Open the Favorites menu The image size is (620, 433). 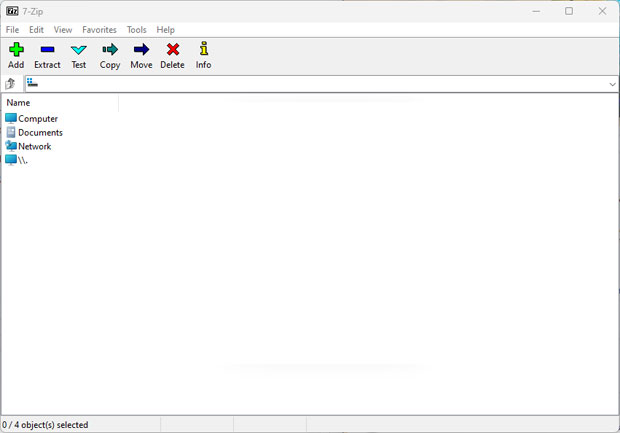[x=99, y=30]
